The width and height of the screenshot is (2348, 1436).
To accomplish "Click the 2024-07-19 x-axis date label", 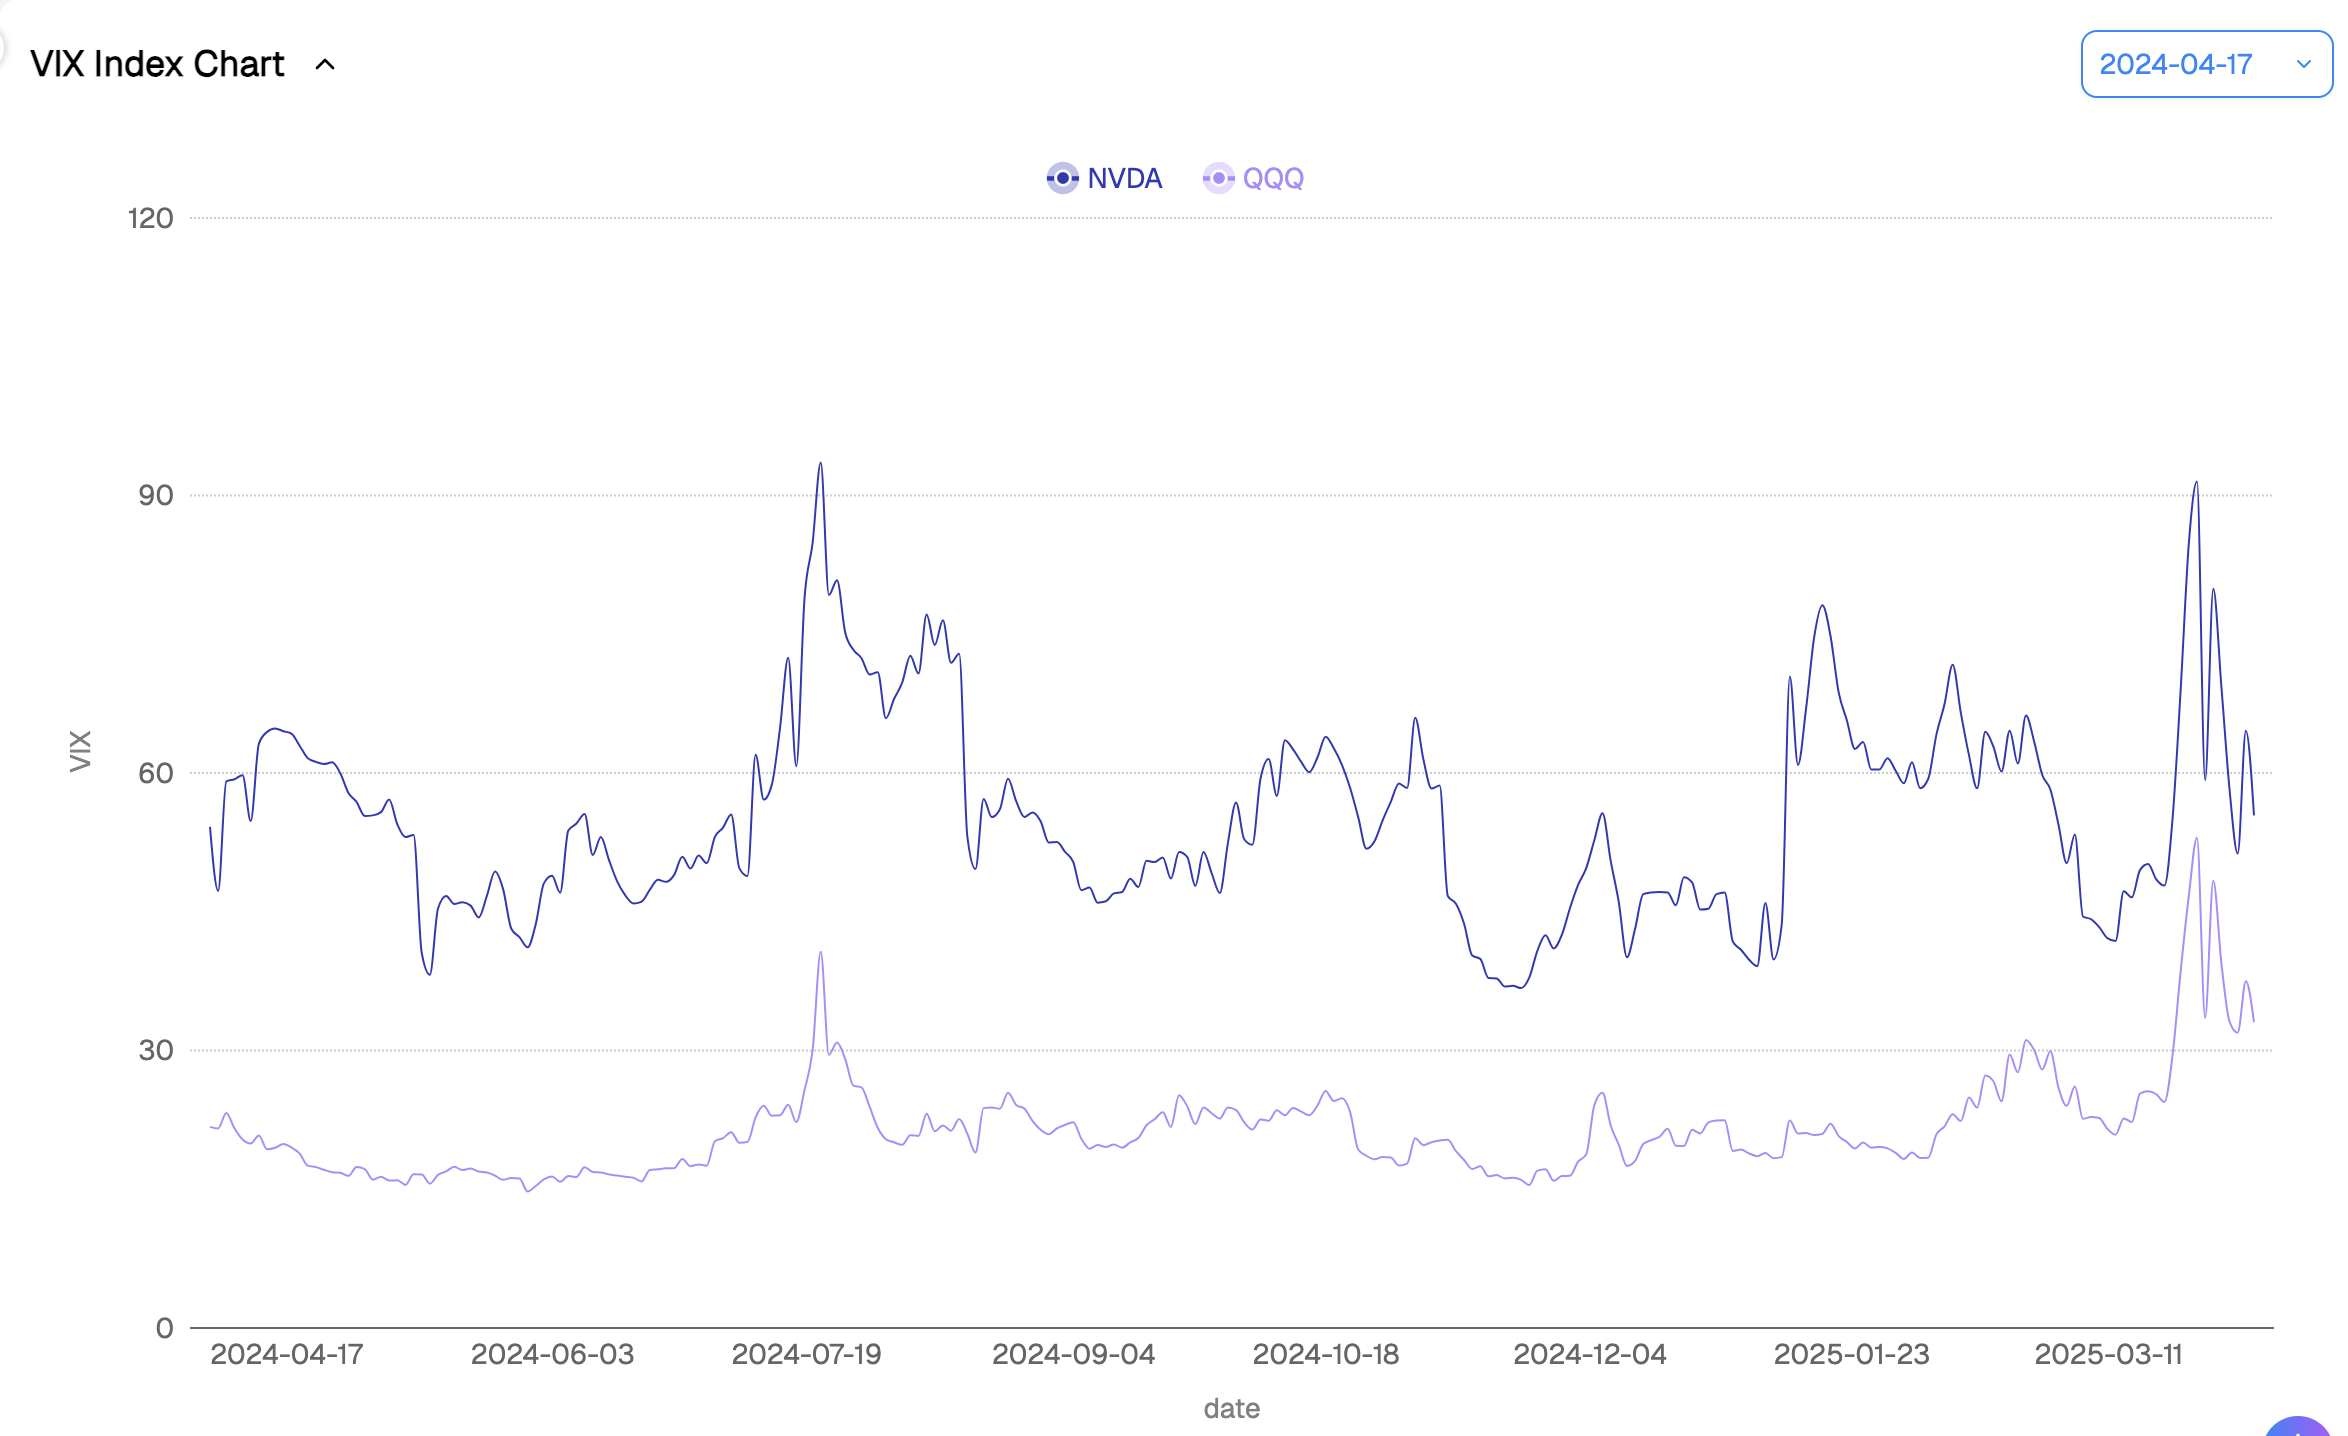I will [x=806, y=1354].
